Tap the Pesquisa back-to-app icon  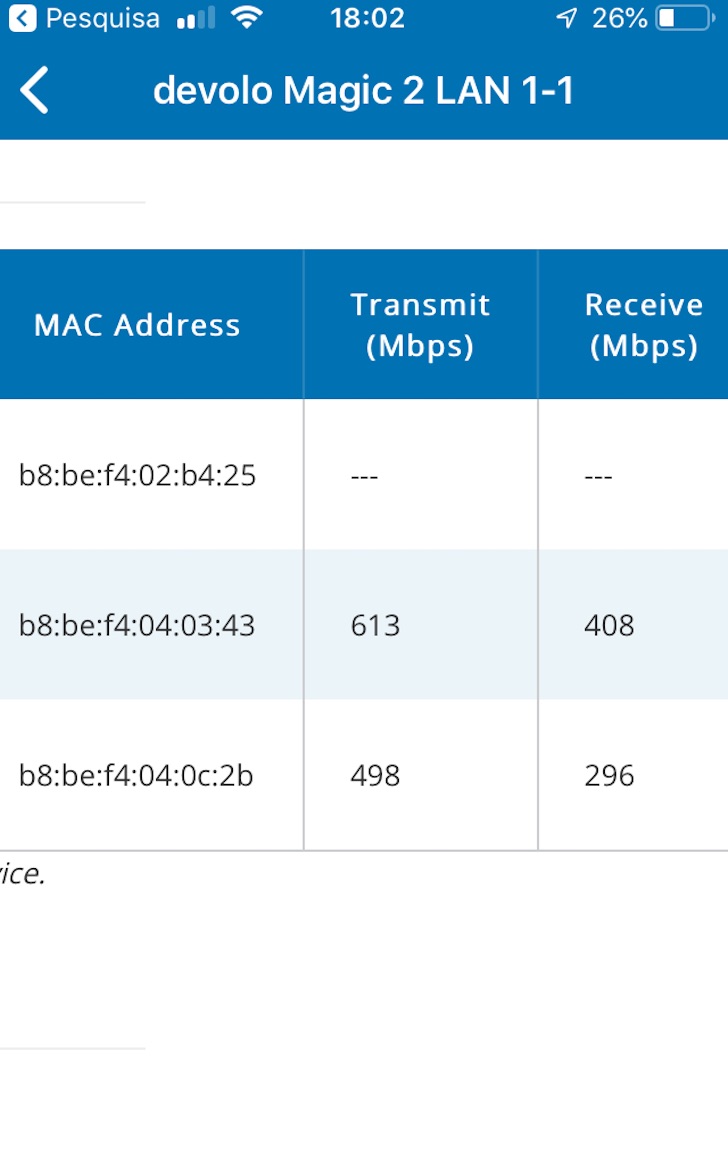coord(22,18)
